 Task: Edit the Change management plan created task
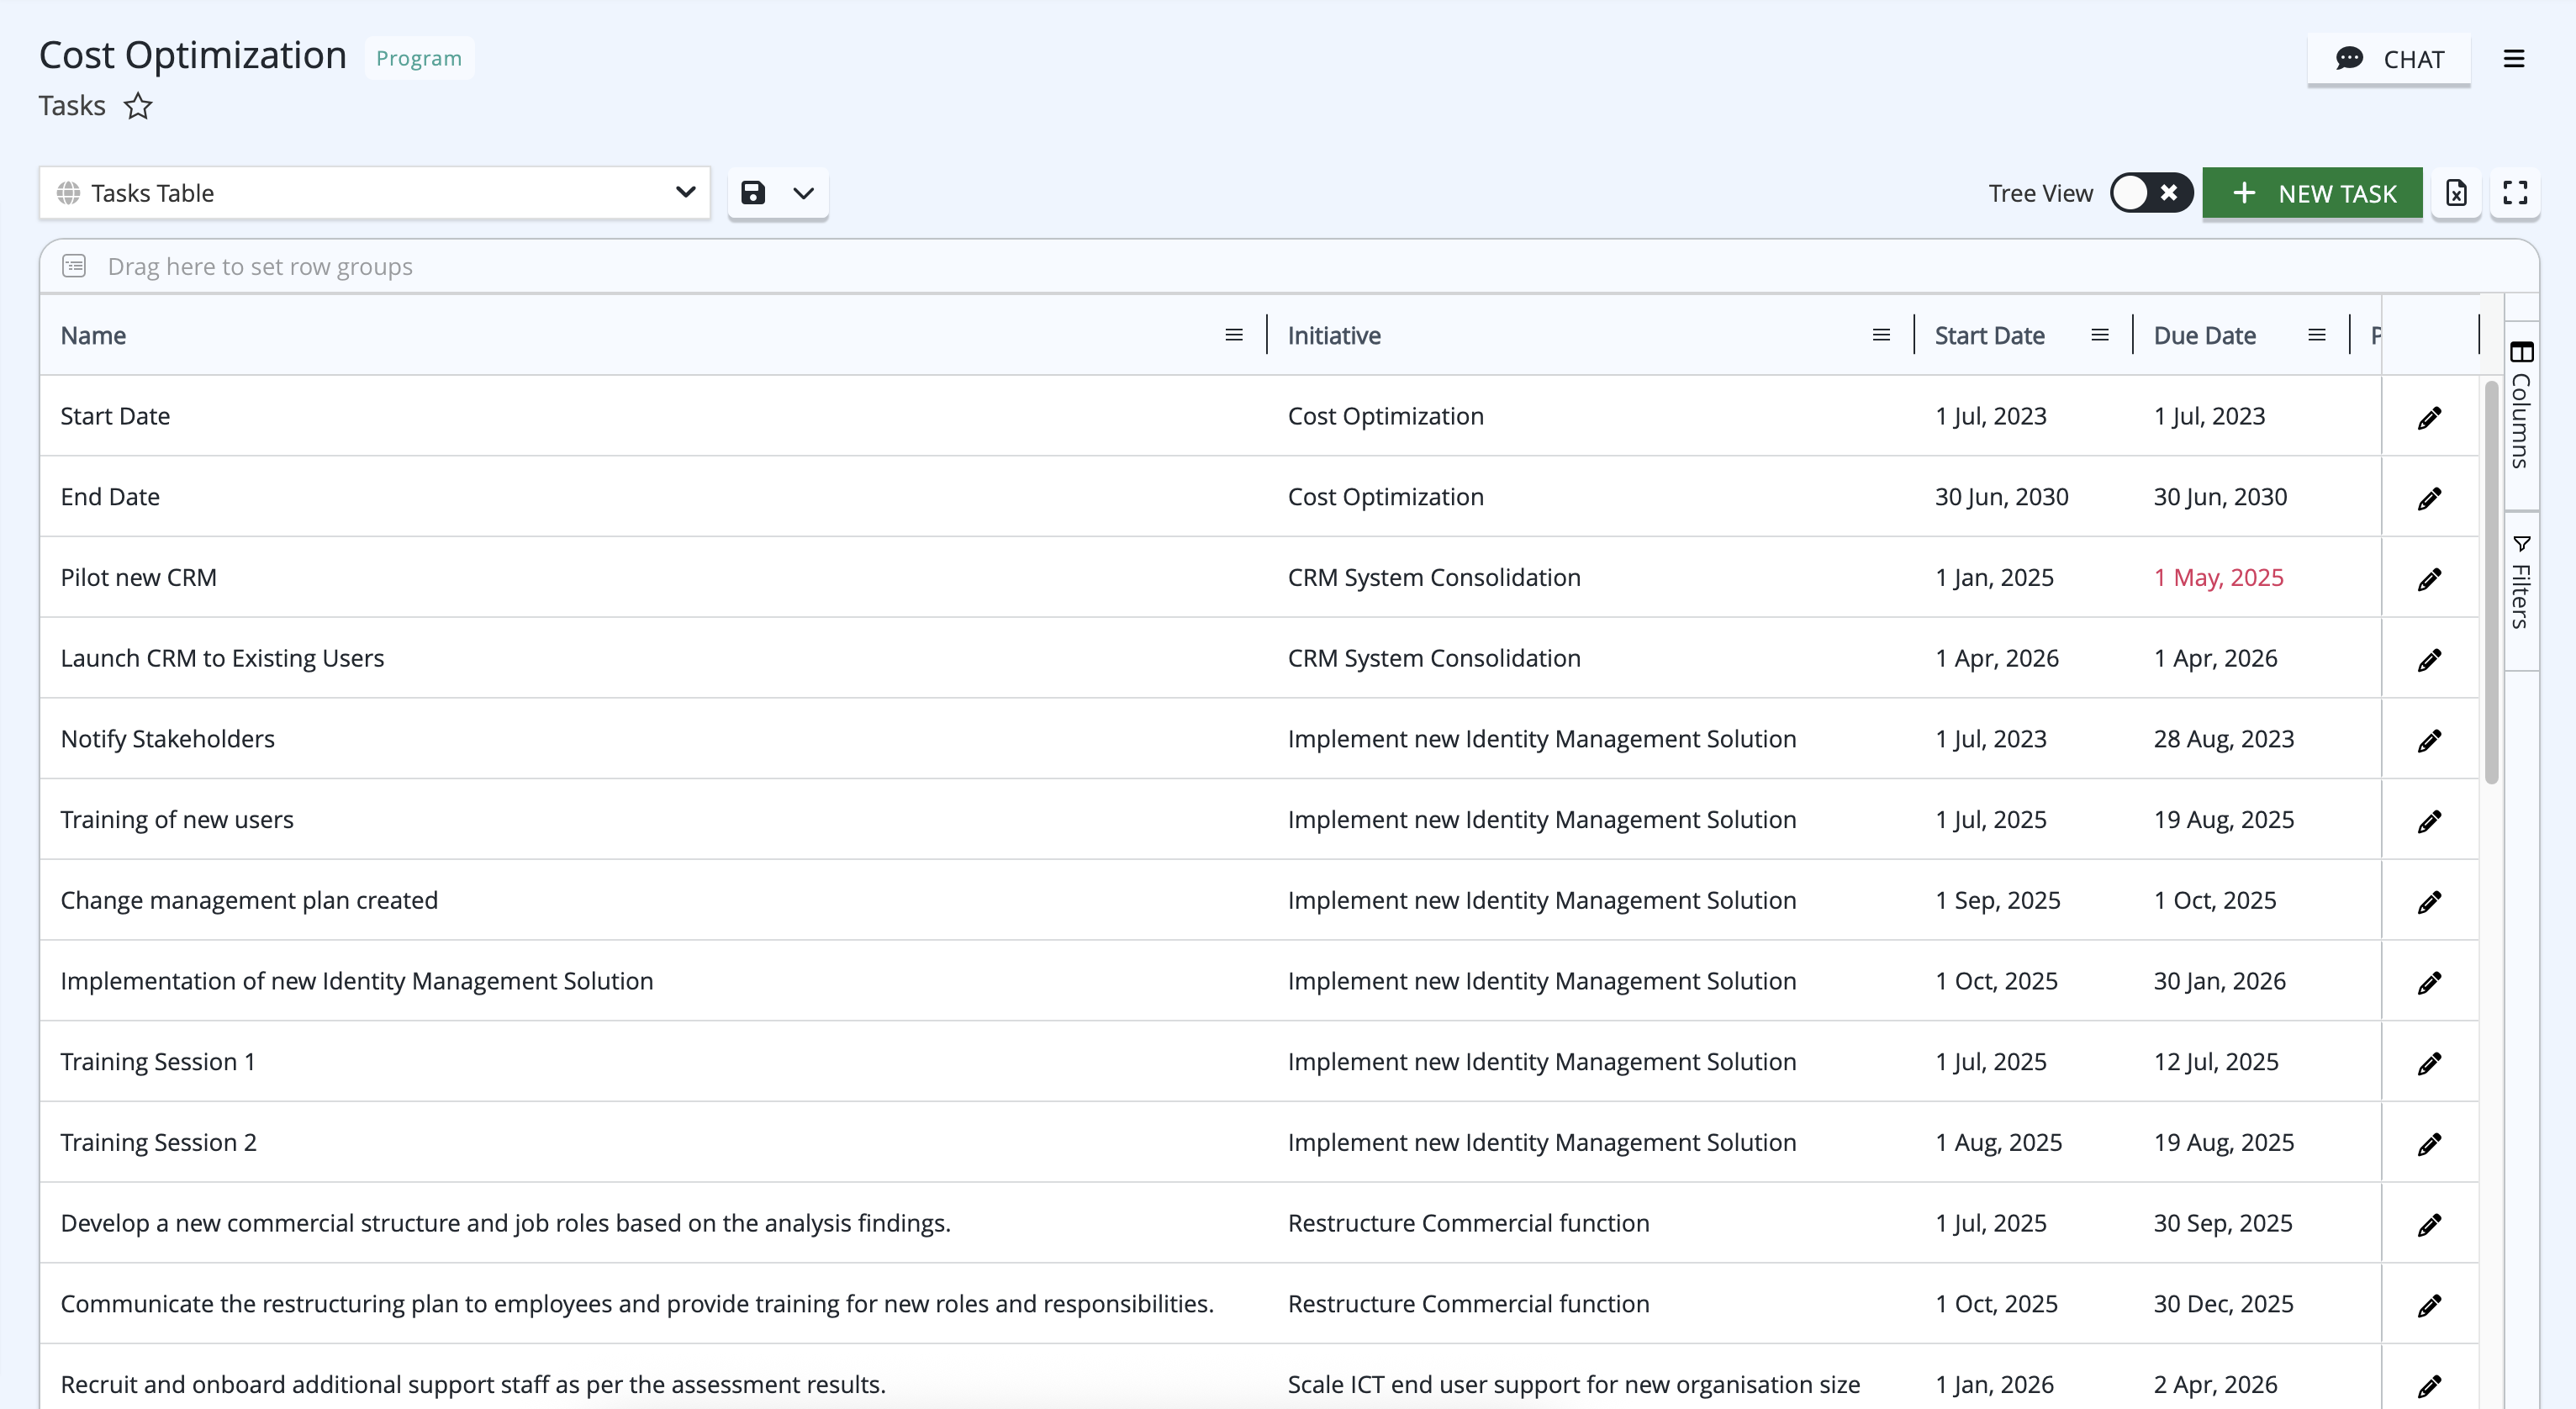coord(2430,902)
